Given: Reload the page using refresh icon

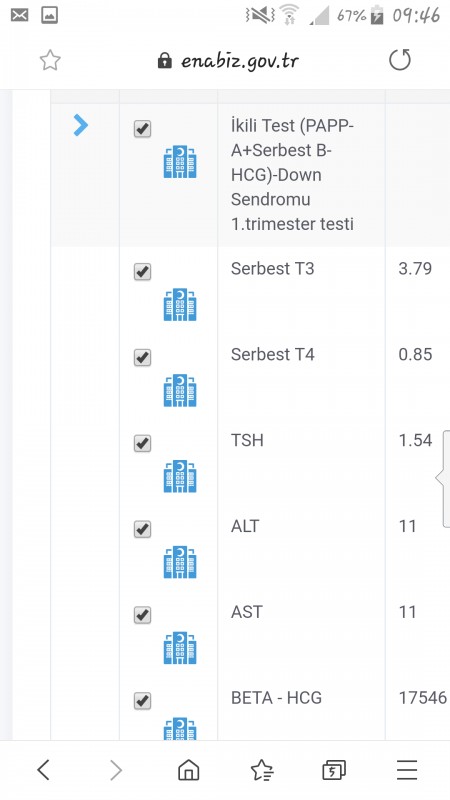Looking at the screenshot, I should tap(399, 60).
